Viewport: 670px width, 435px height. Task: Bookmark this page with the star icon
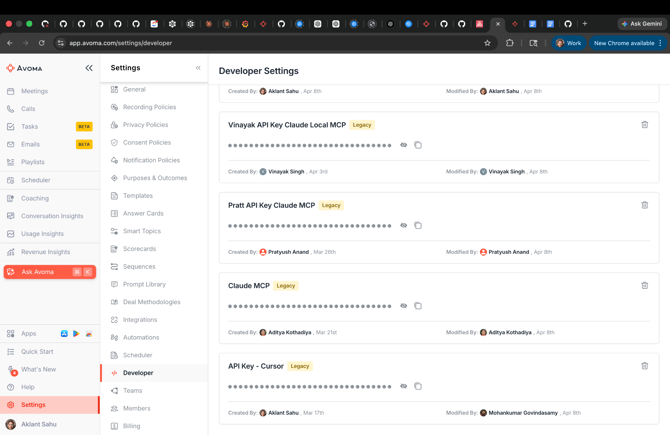click(487, 43)
